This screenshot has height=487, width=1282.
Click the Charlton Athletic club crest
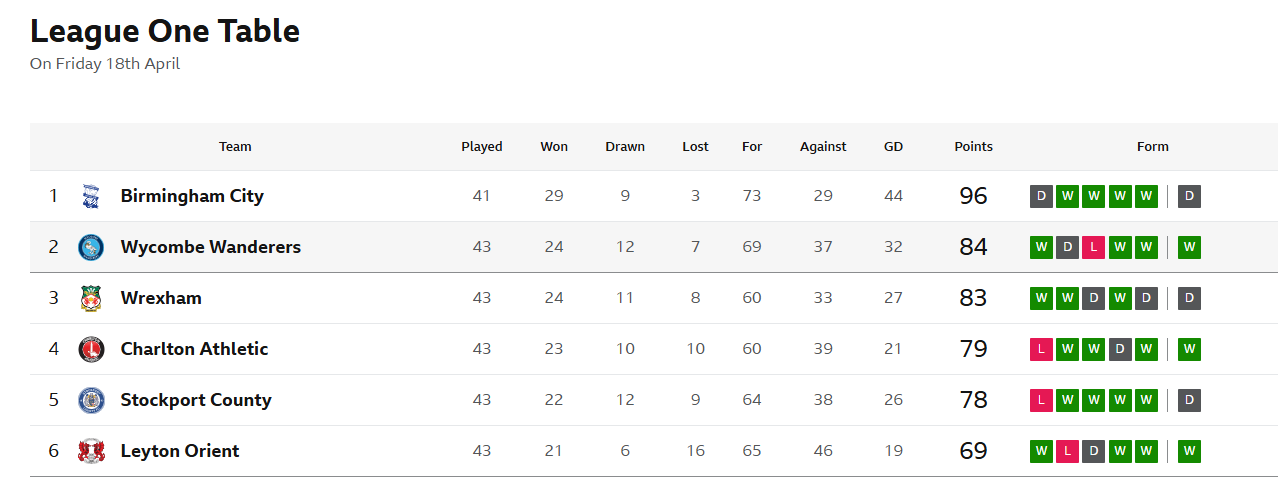click(x=91, y=349)
